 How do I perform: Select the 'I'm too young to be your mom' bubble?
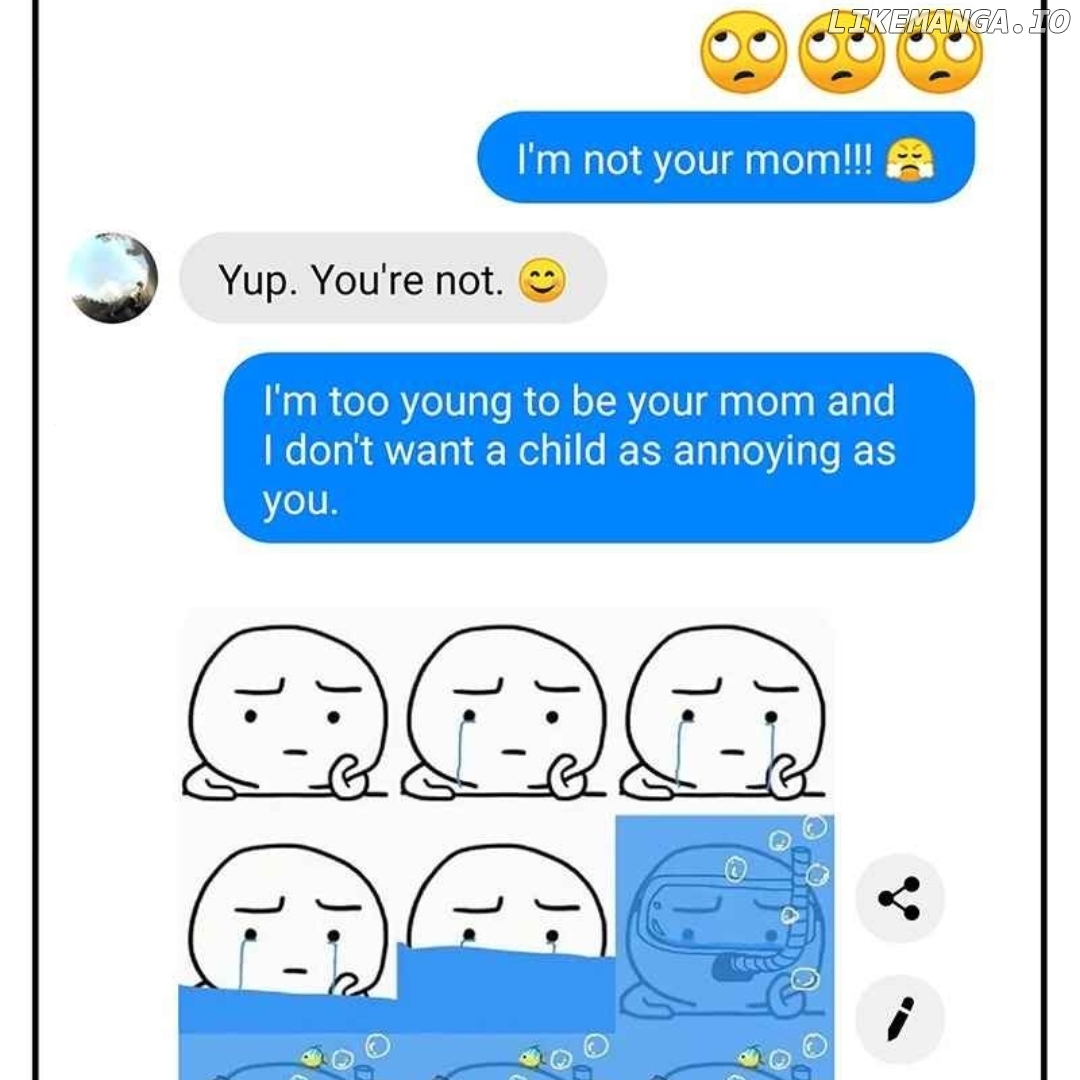click(x=599, y=448)
